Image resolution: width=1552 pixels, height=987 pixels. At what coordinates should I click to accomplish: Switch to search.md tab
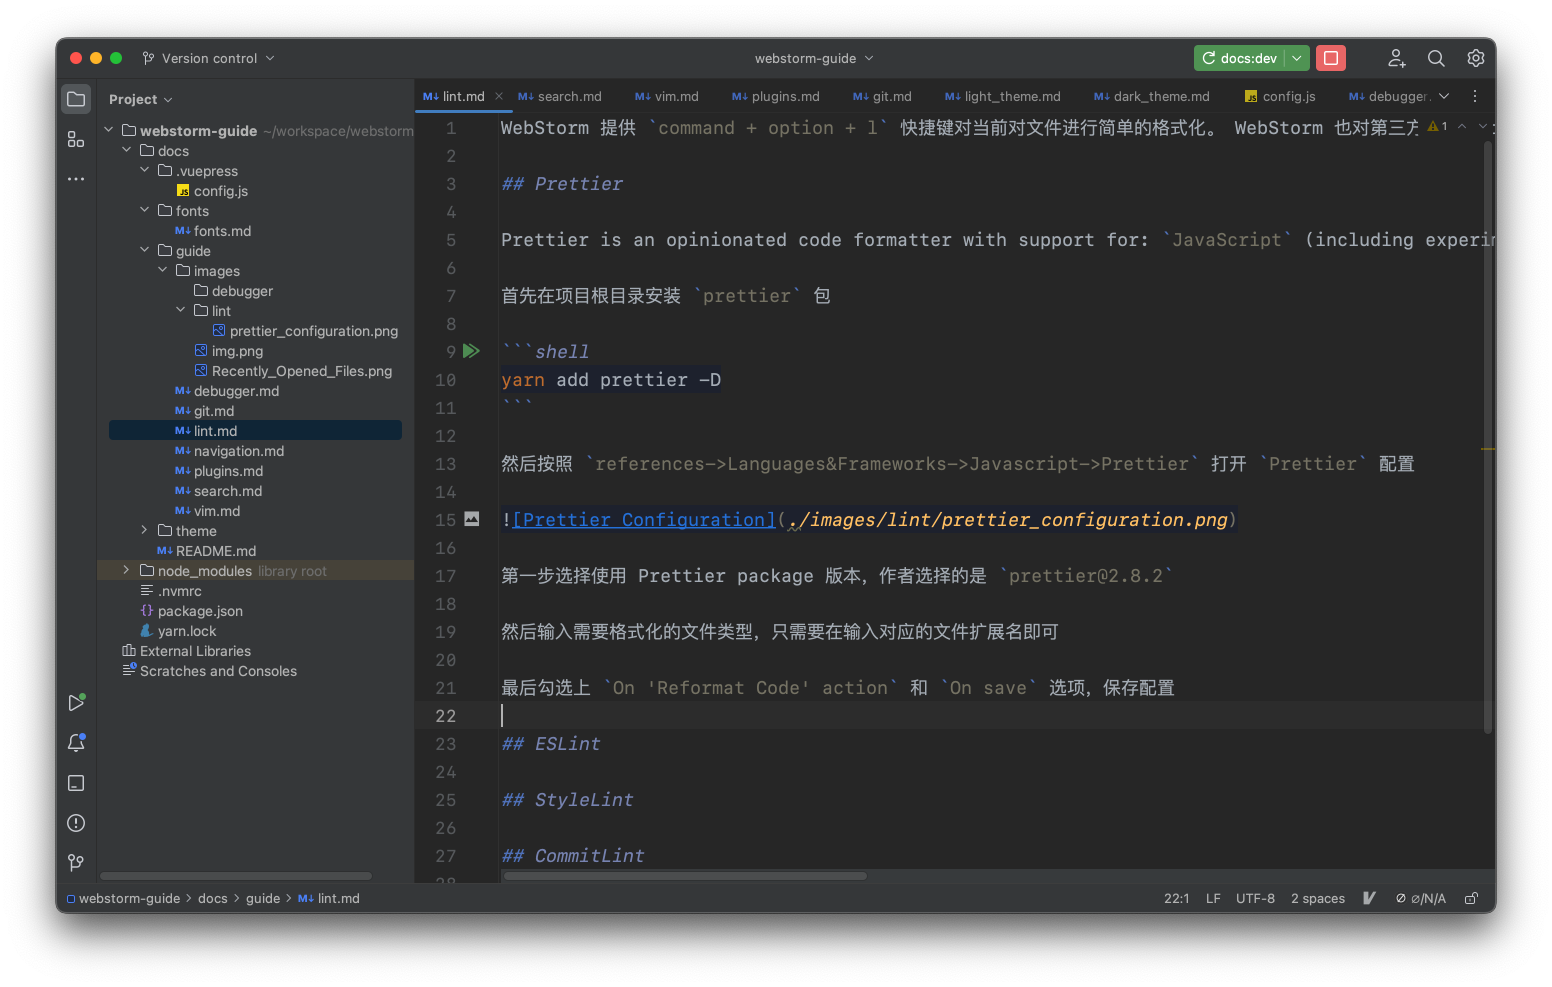[x=560, y=96]
